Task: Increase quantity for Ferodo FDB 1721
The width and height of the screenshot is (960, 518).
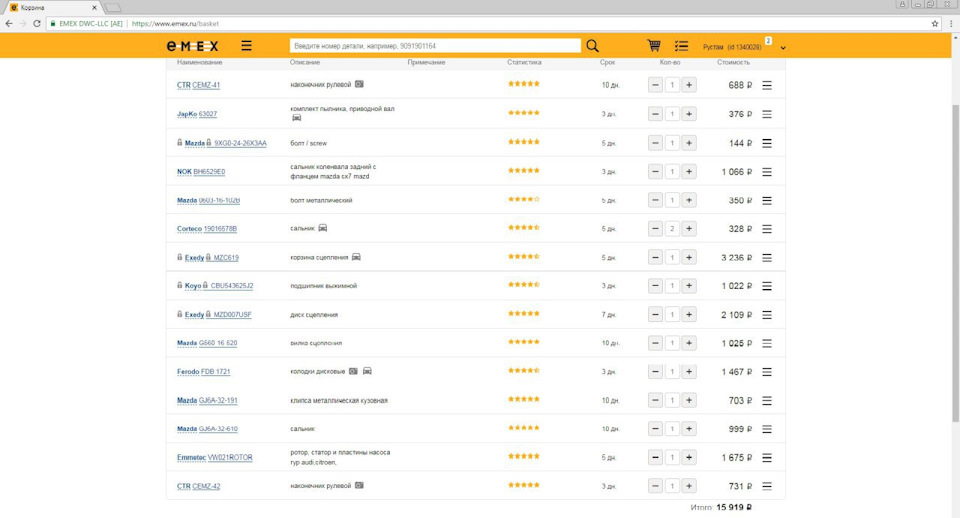Action: click(x=689, y=372)
